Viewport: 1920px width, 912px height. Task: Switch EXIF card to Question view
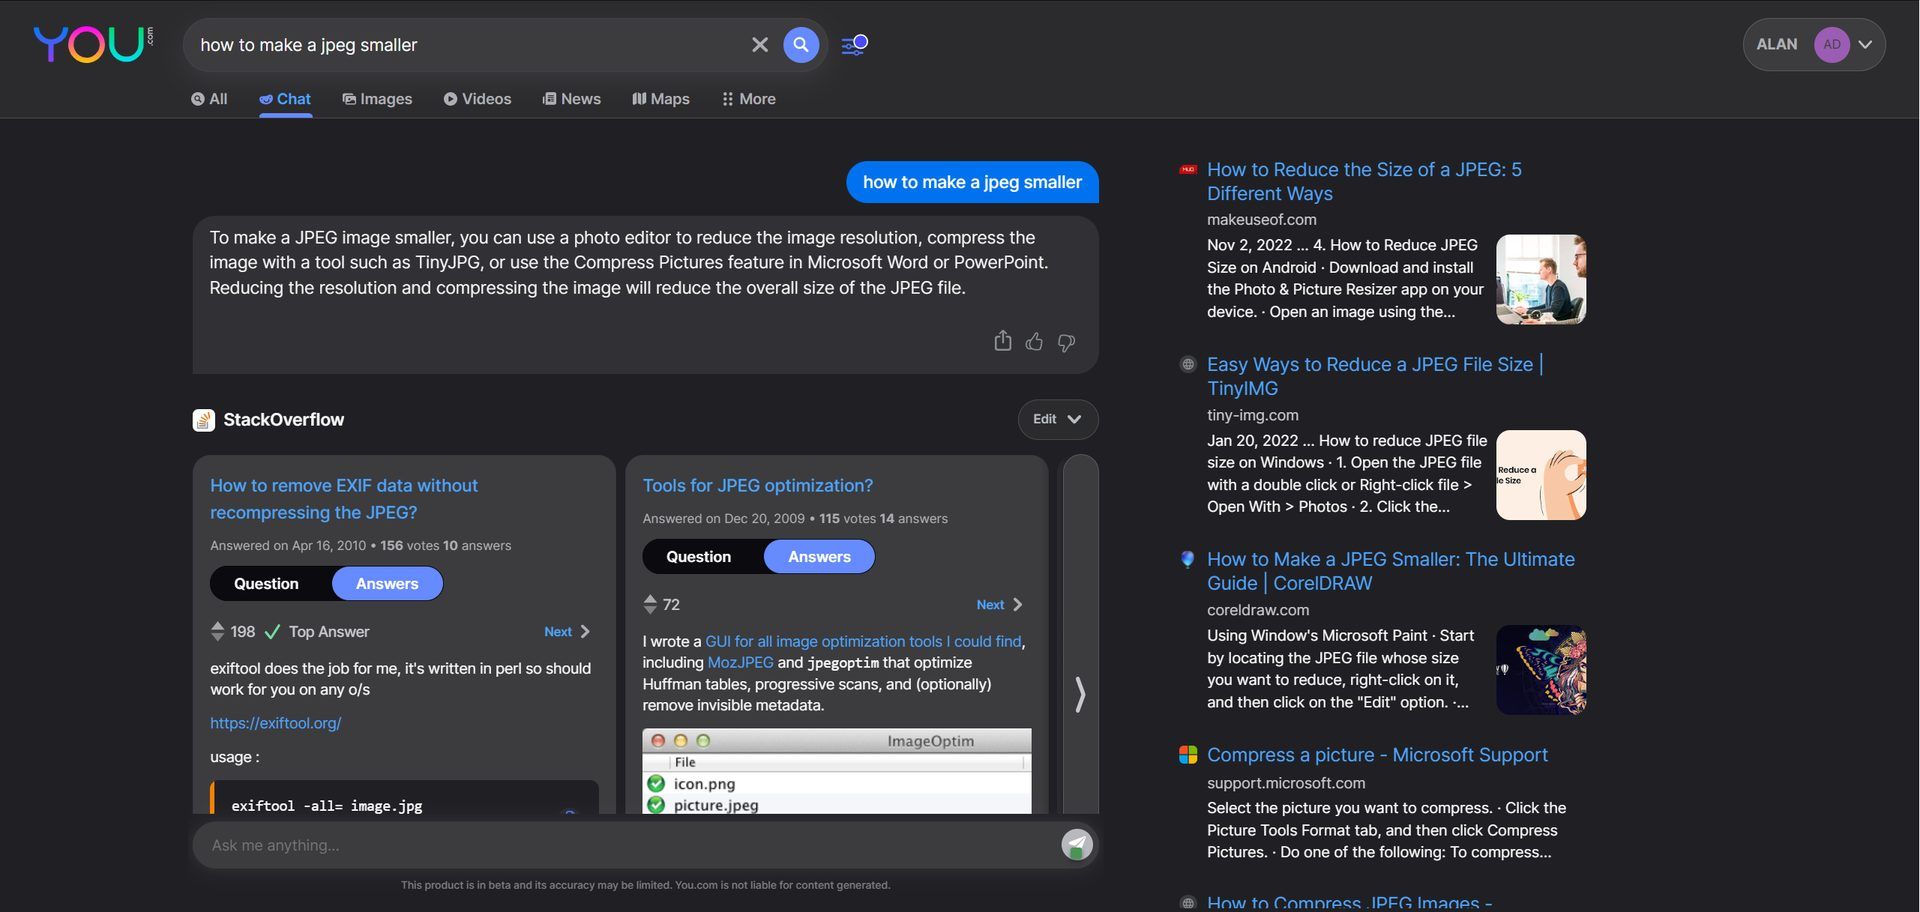pos(266,584)
